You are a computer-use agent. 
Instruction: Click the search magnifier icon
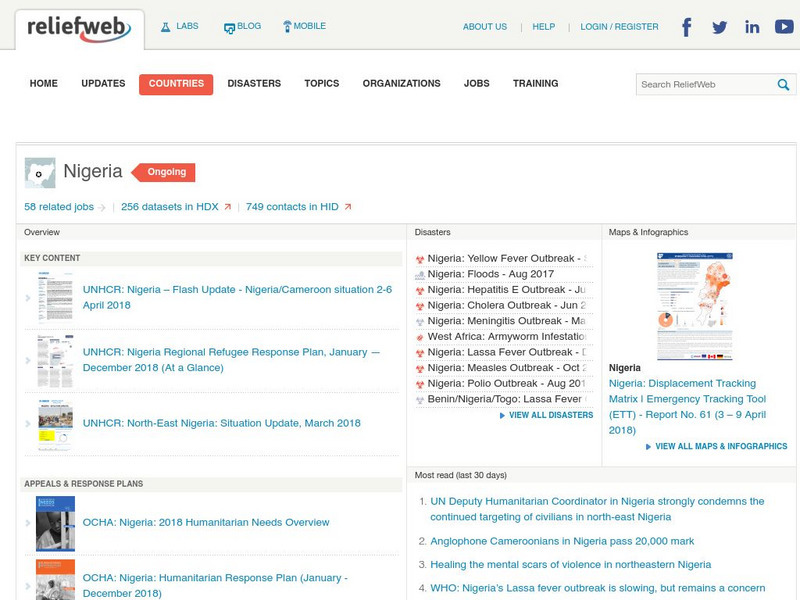[x=783, y=85]
